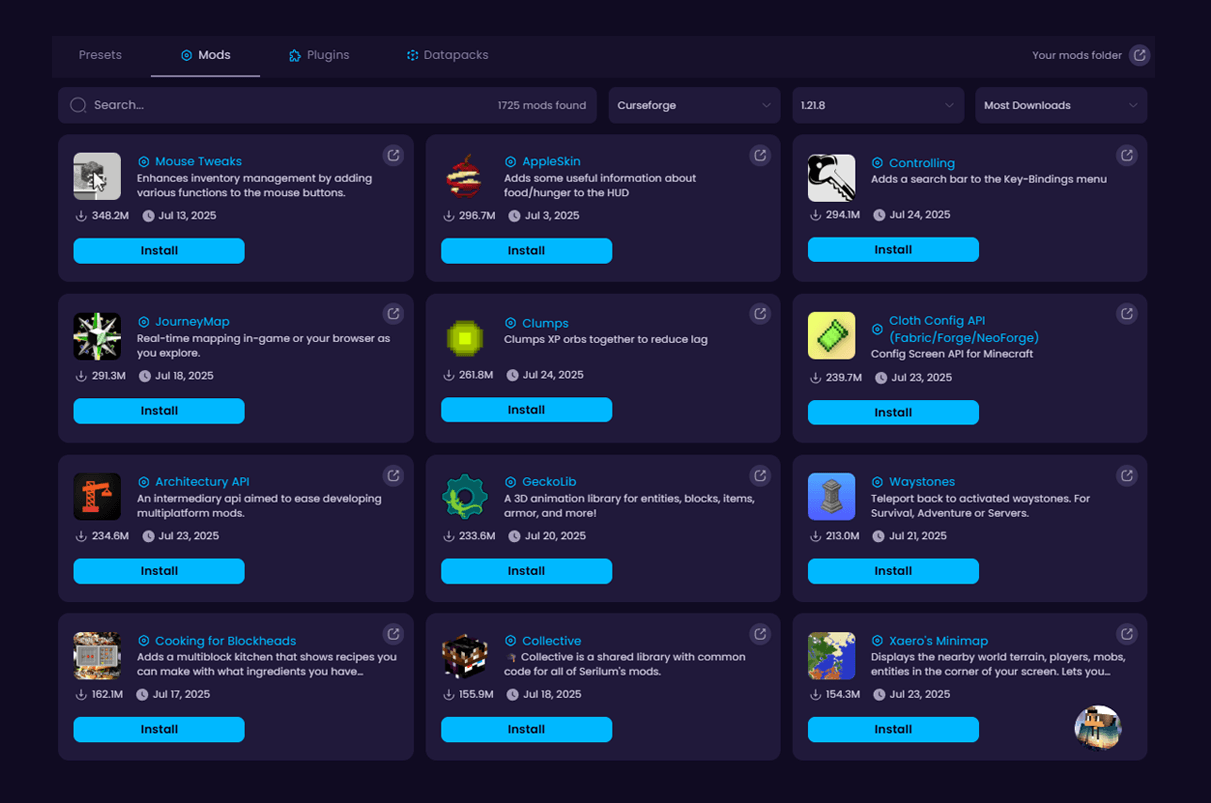Open the 1.21.8 version dropdown
The width and height of the screenshot is (1211, 803).
coord(878,105)
